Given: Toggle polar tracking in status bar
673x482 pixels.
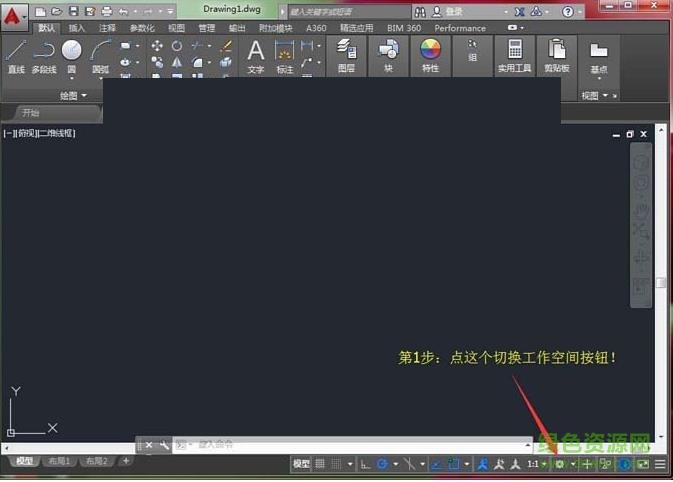Looking at the screenshot, I should point(383,464).
